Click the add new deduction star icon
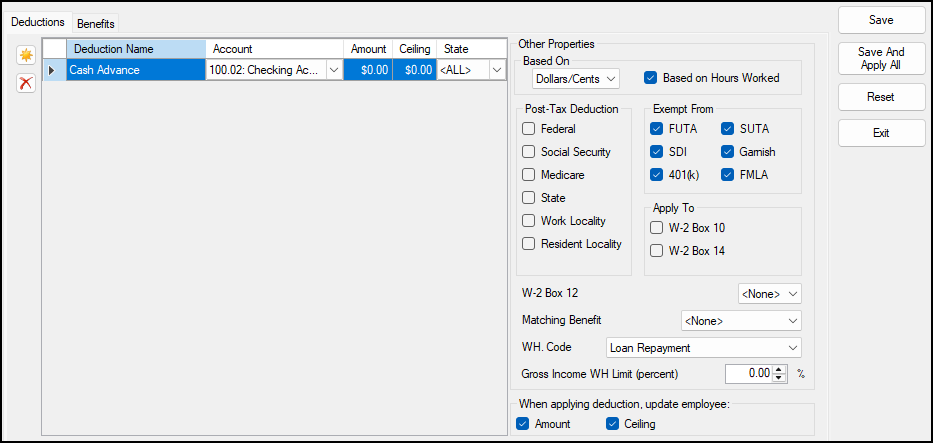Screen dimensions: 933x443 [26, 56]
